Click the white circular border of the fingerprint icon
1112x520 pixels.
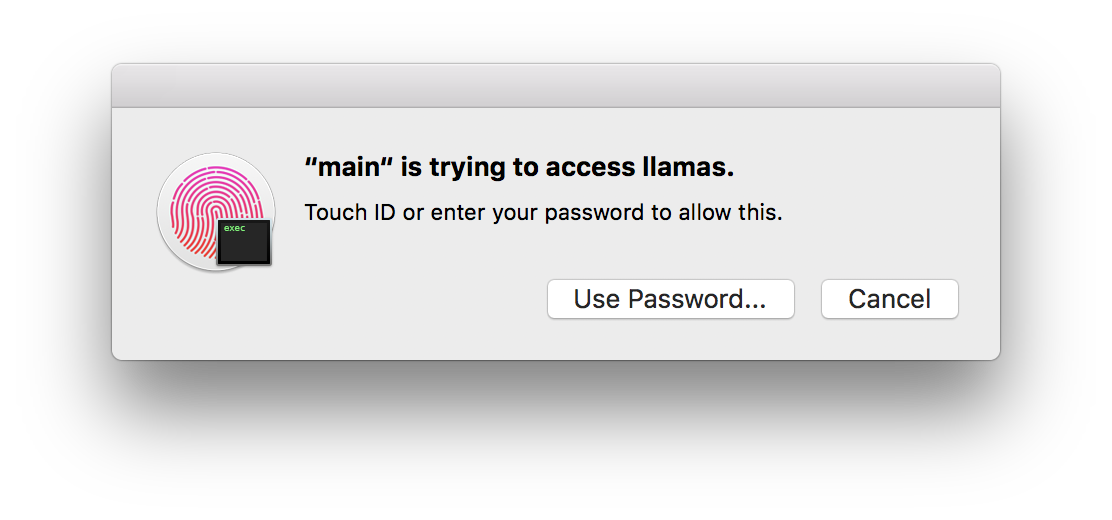tap(163, 210)
